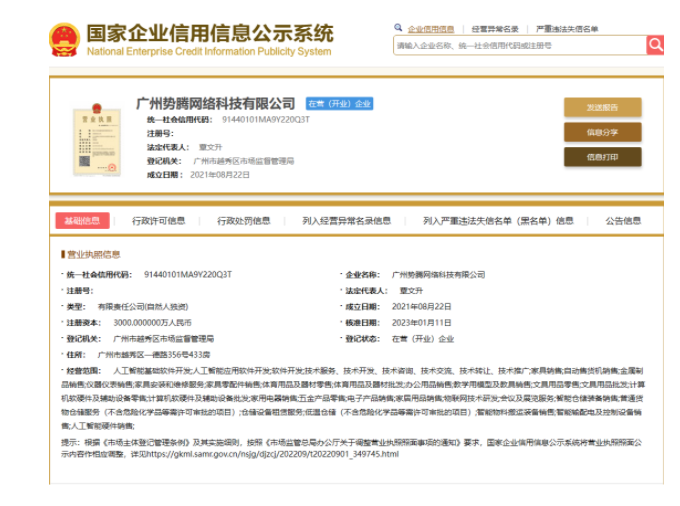Click the 发送报告 button
680x506 pixels.
[602, 108]
